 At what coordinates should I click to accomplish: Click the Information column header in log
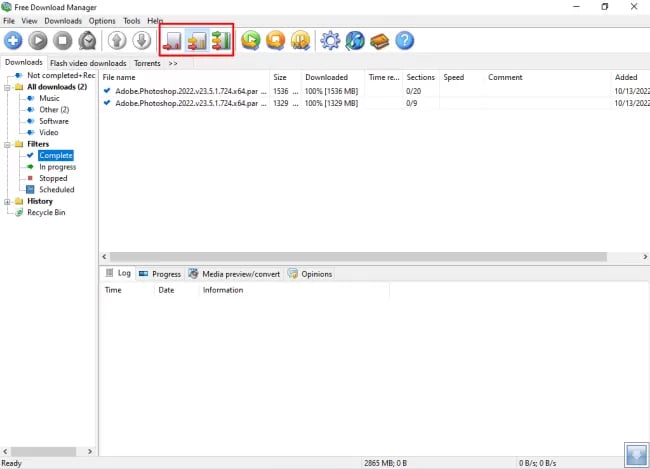[x=293, y=290]
